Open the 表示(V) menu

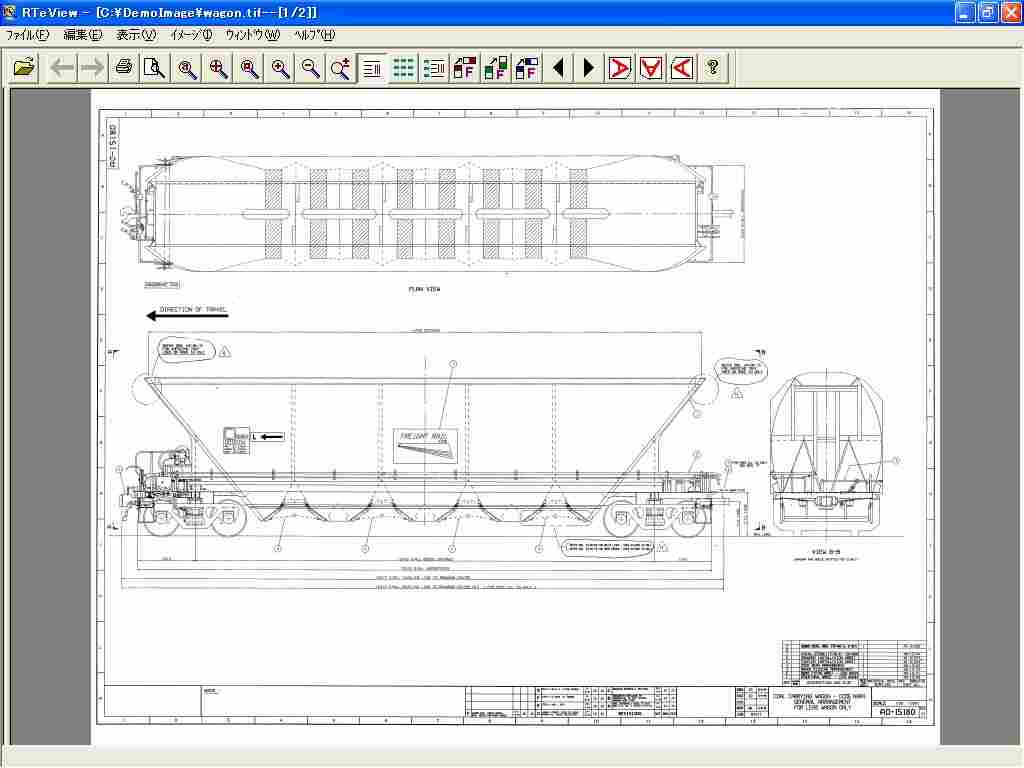(136, 35)
